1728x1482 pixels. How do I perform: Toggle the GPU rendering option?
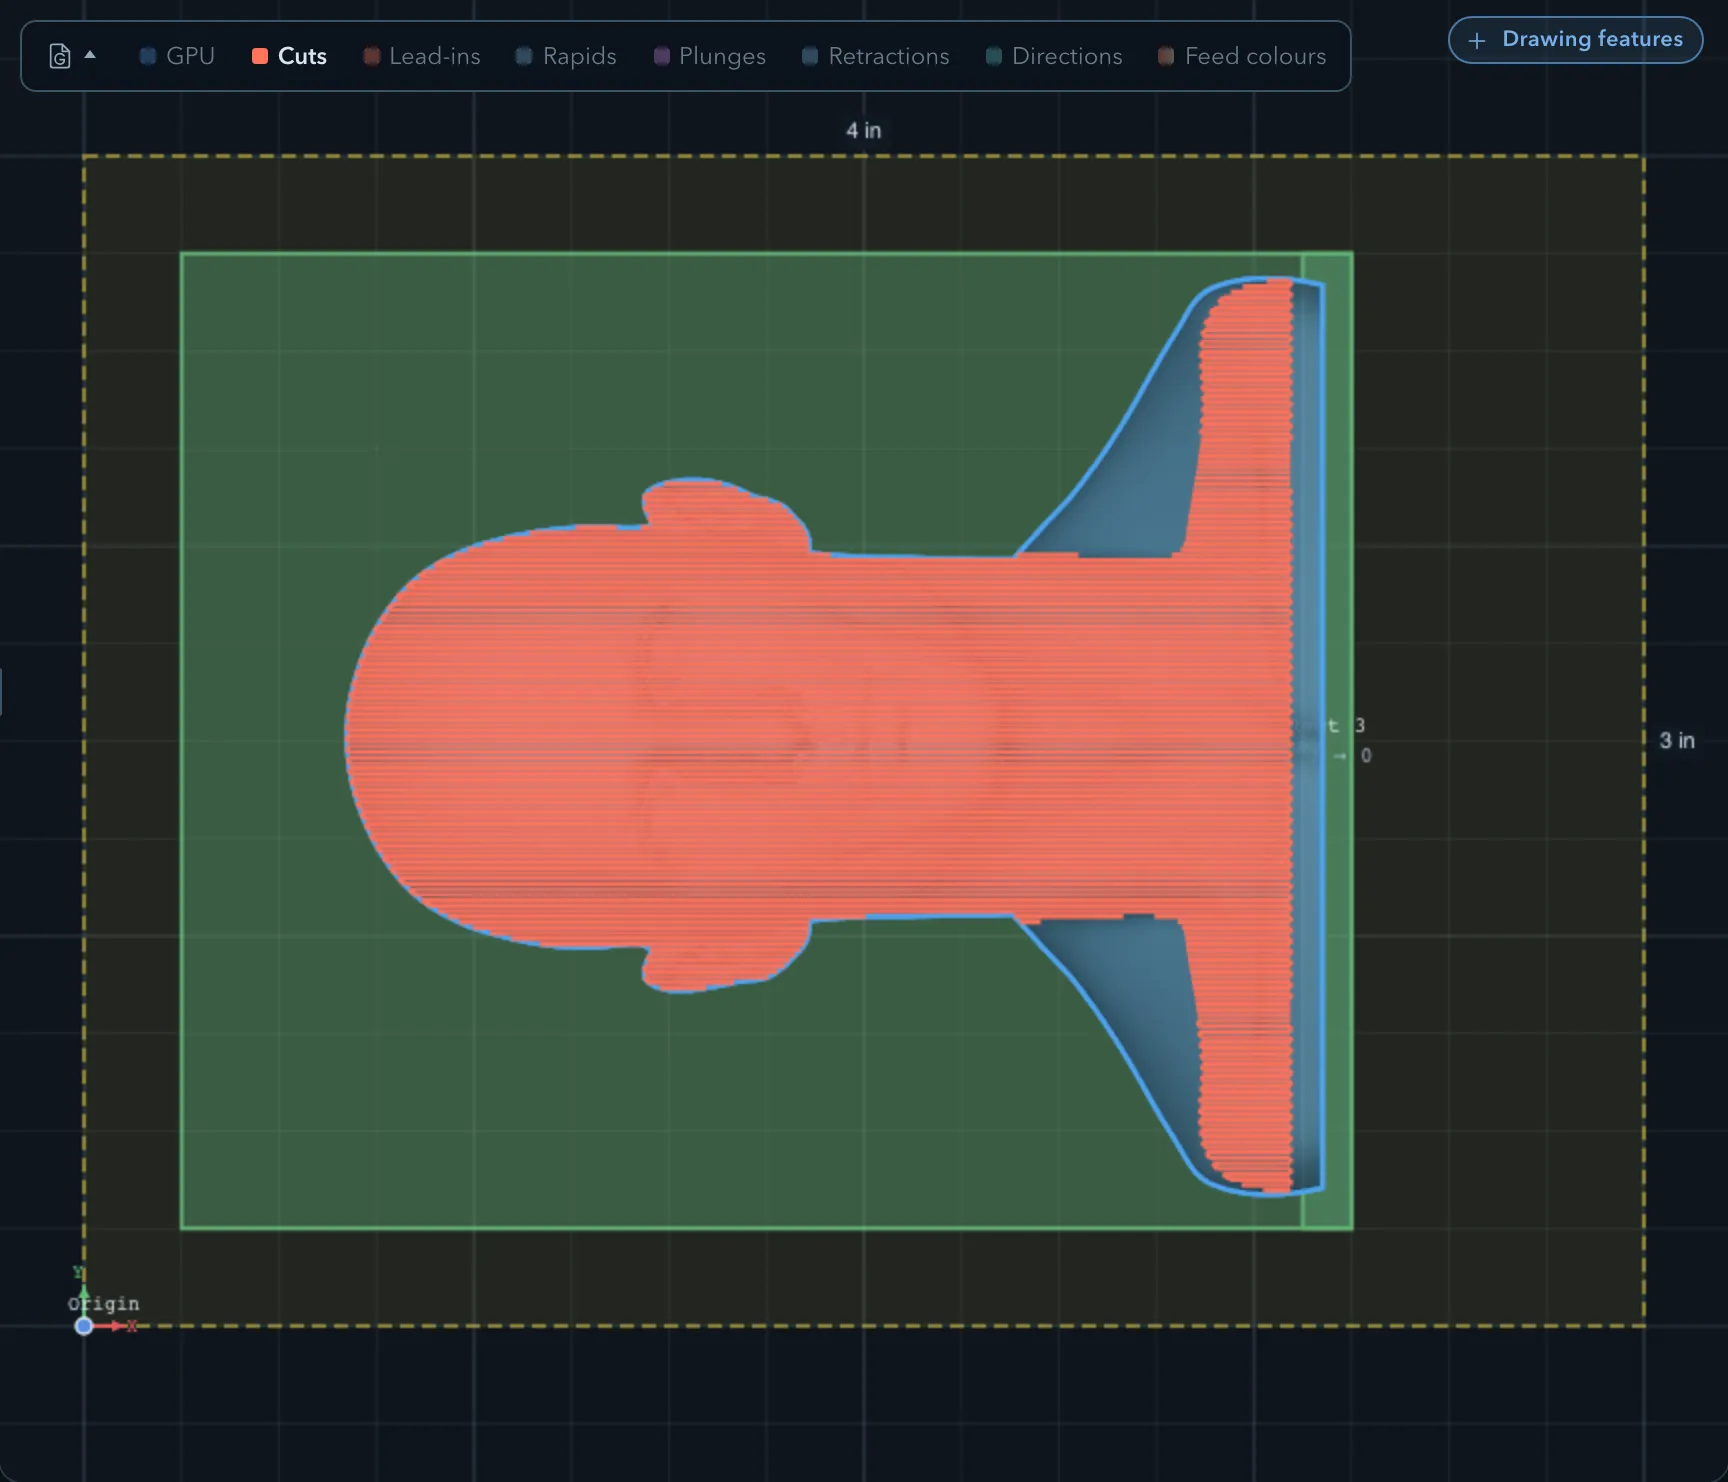[x=177, y=56]
